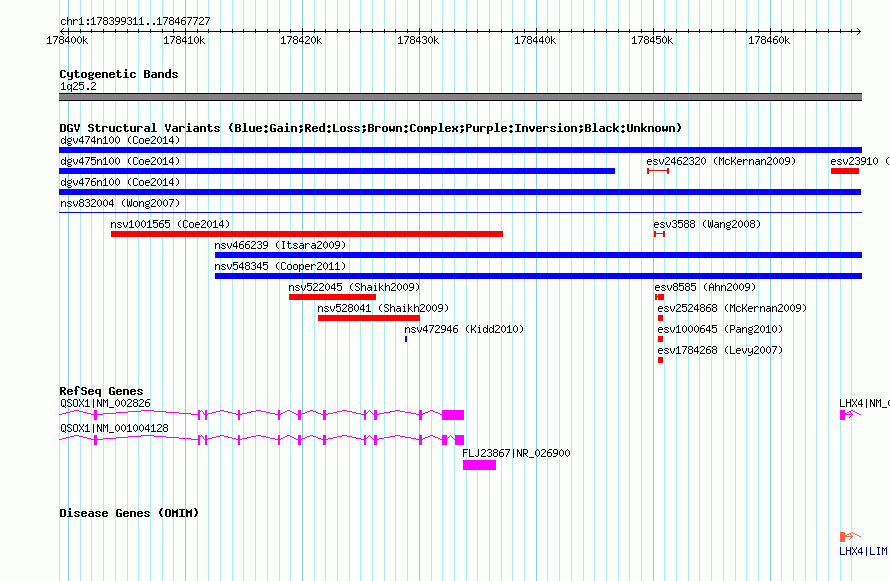Click the Cytogenetic Bands track title
890x581 pixels.
119,74
